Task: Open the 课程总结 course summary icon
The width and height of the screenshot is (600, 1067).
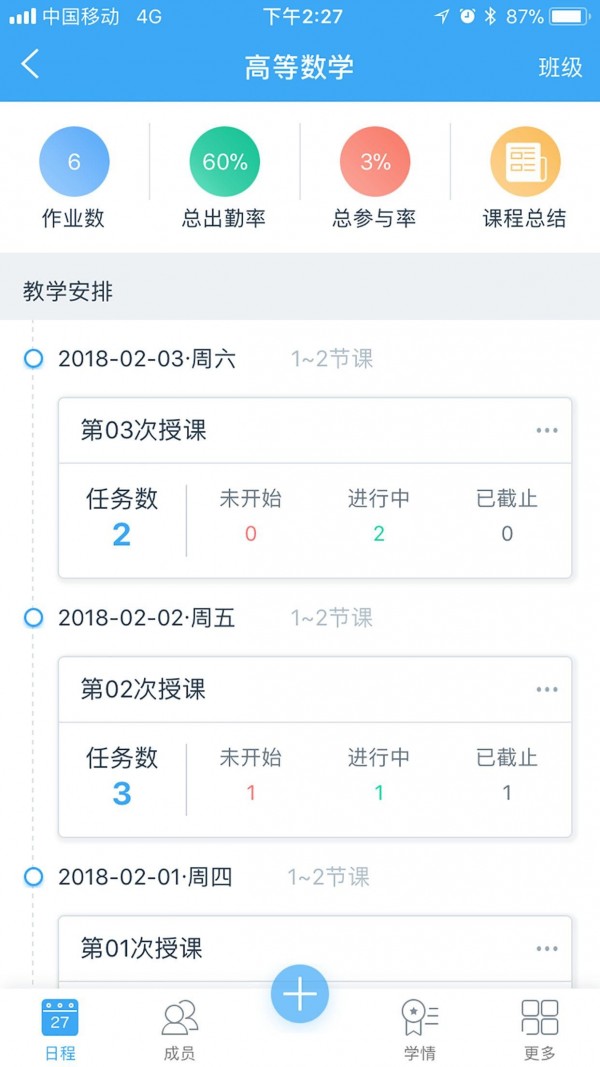Action: (x=526, y=160)
